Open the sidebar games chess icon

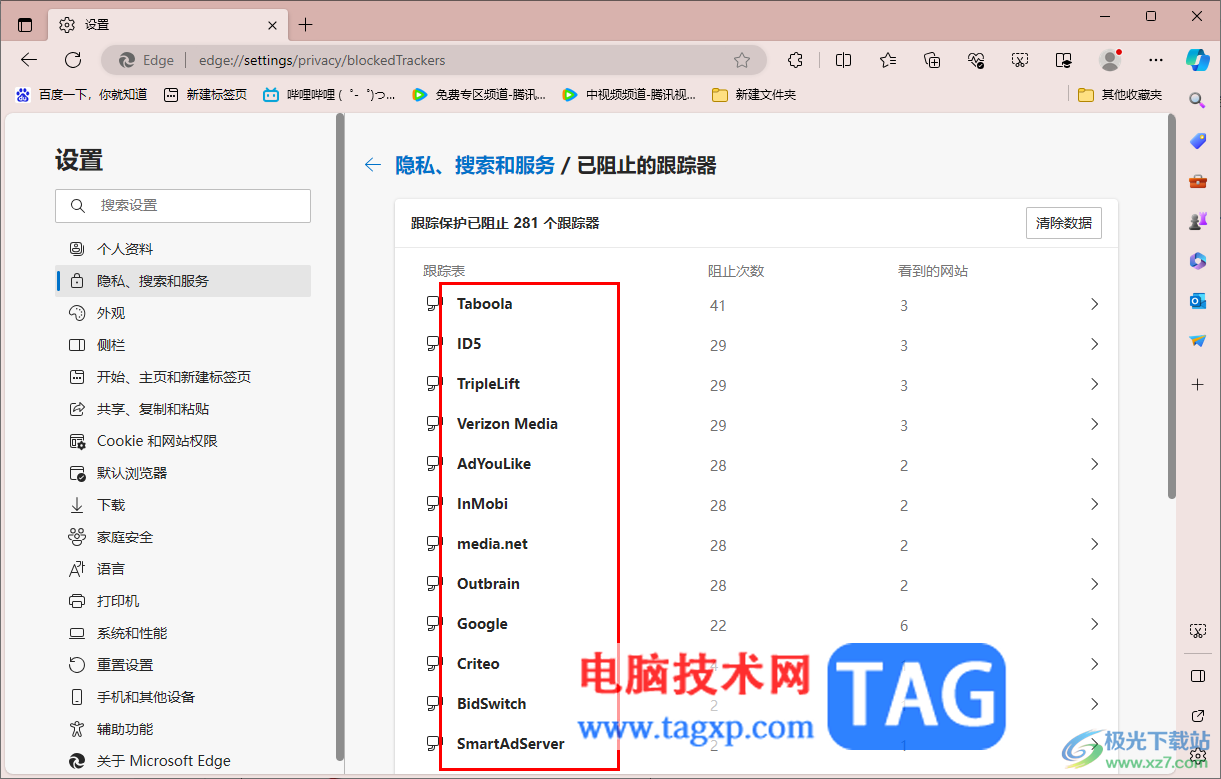[1197, 221]
